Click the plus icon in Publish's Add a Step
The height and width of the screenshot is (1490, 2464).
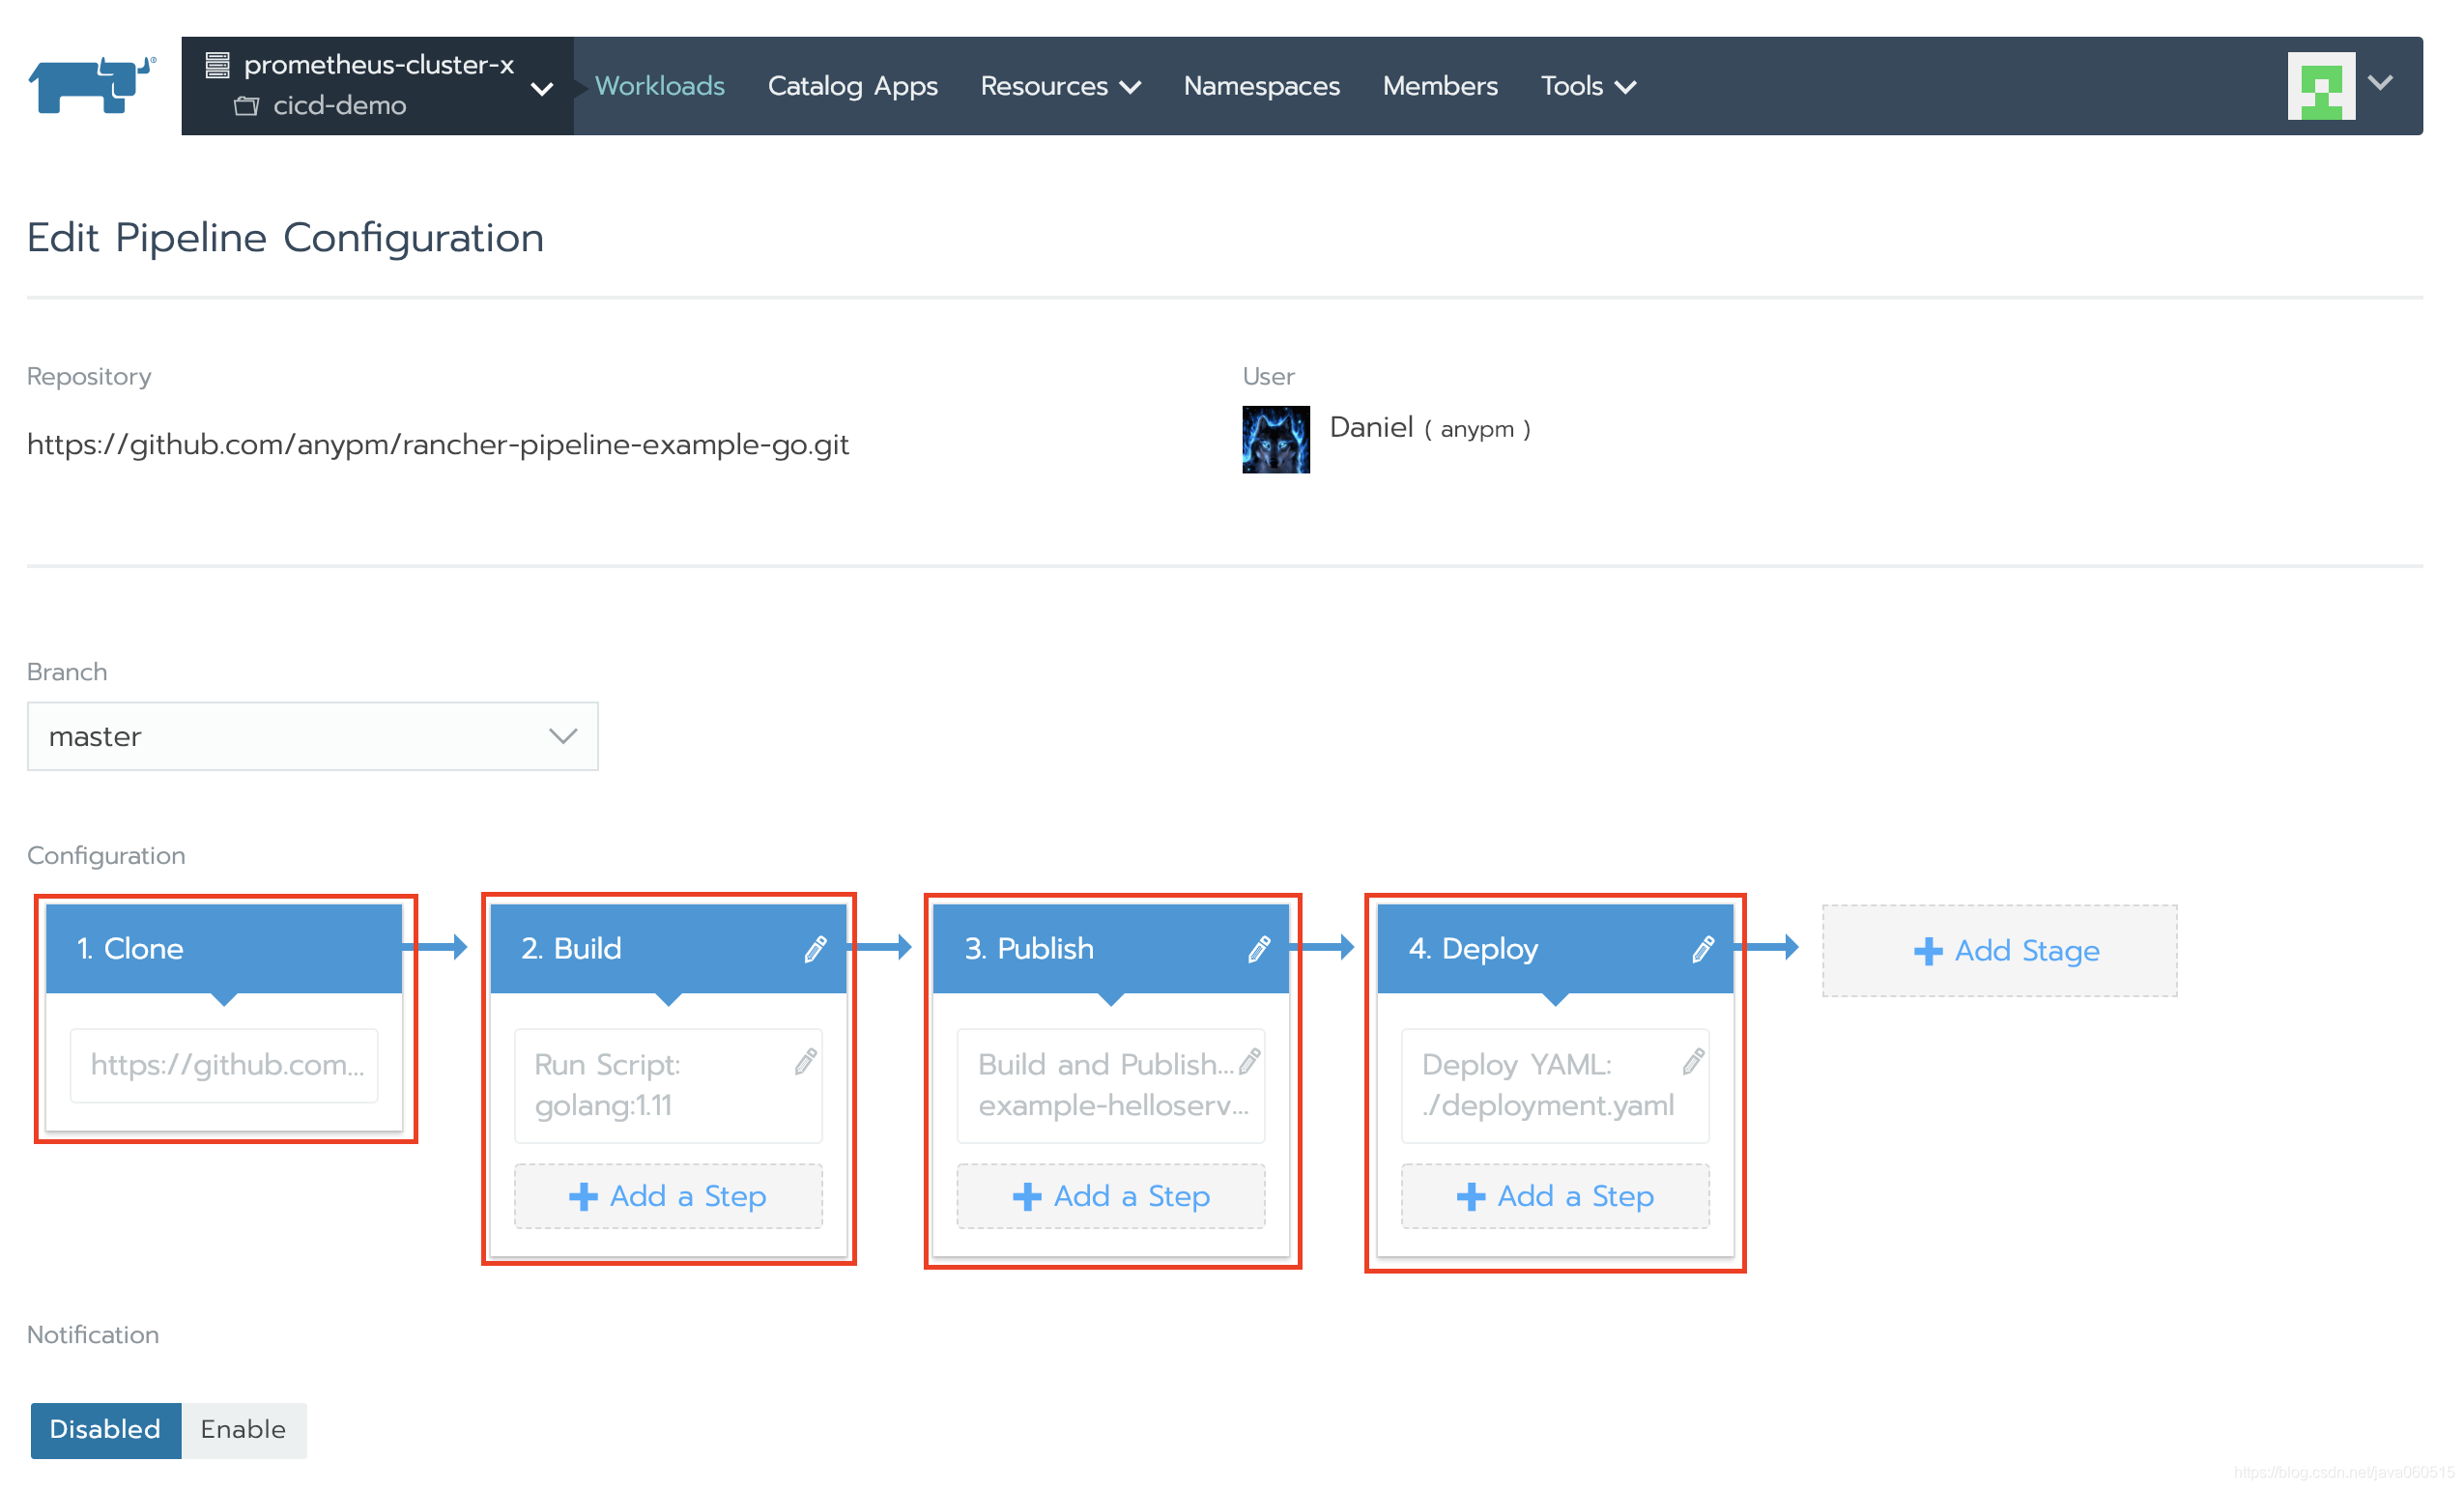[1026, 1197]
